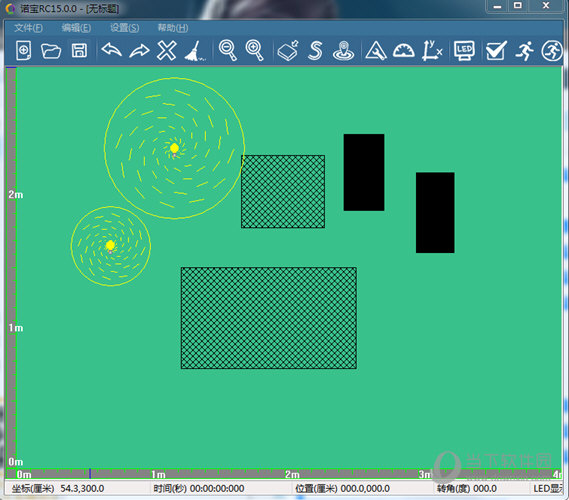
Task: Click the 1m mark on horizontal ruler
Action: tap(158, 475)
